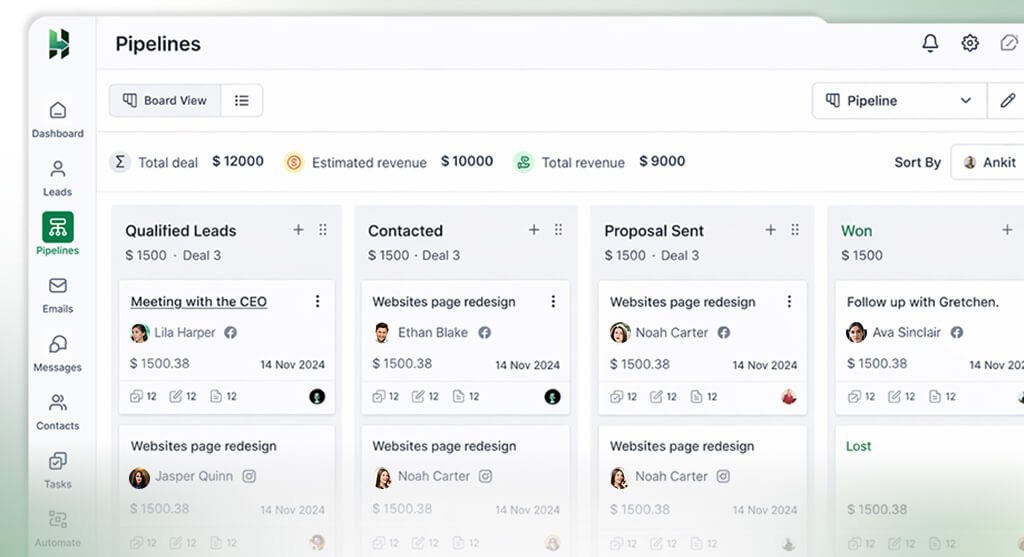Click the Facebook icon next to Ethan Blake
This screenshot has height=557, width=1024.
[484, 332]
